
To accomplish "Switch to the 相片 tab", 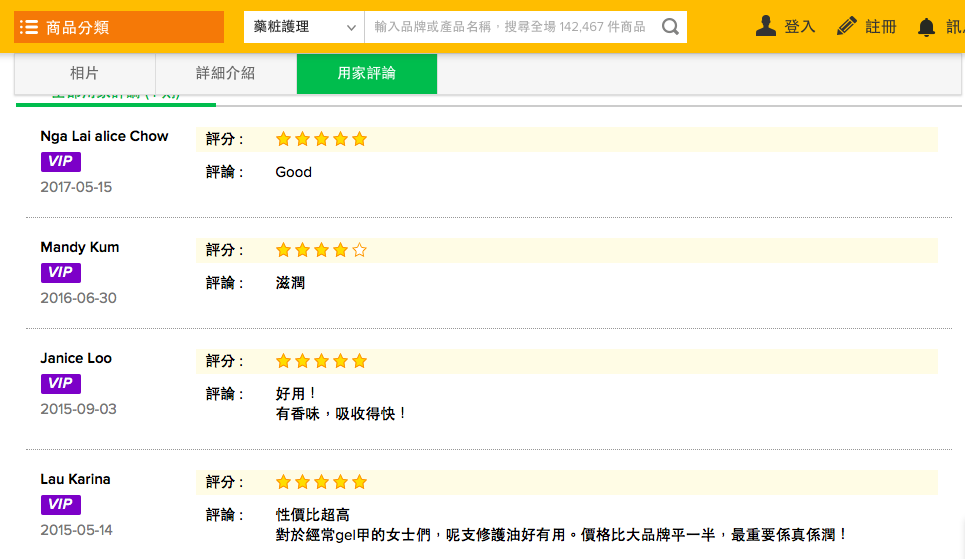I will point(85,73).
